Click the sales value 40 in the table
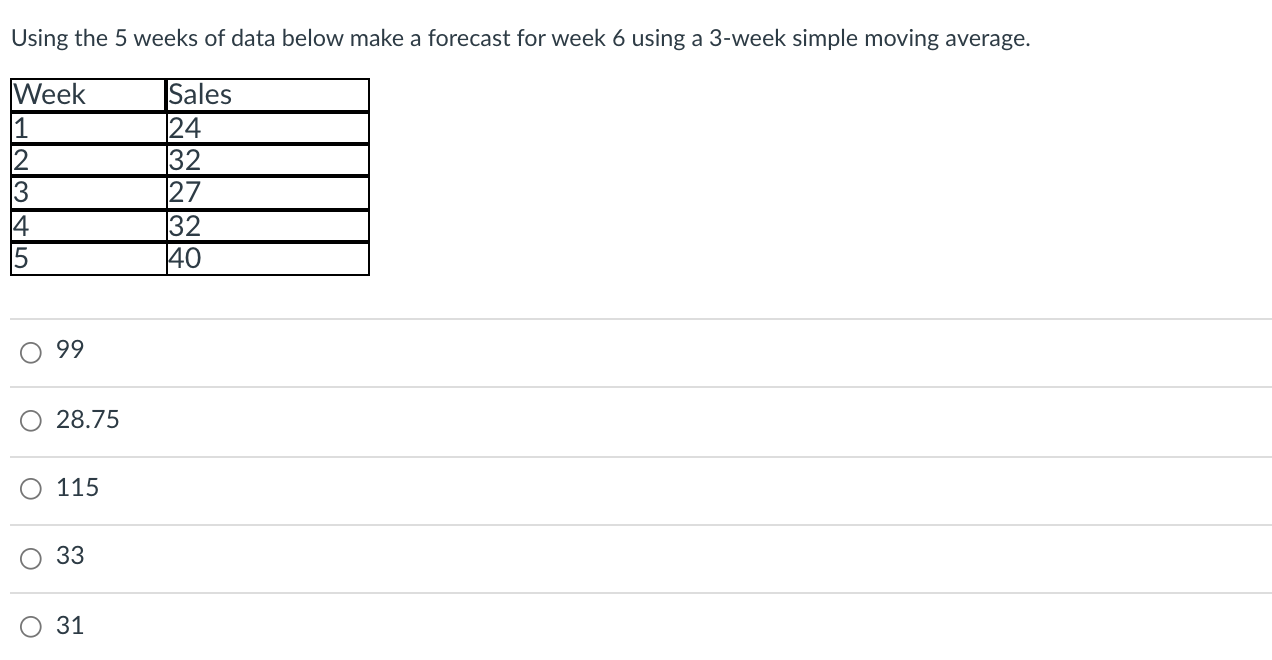This screenshot has height=660, width=1272. 182,258
